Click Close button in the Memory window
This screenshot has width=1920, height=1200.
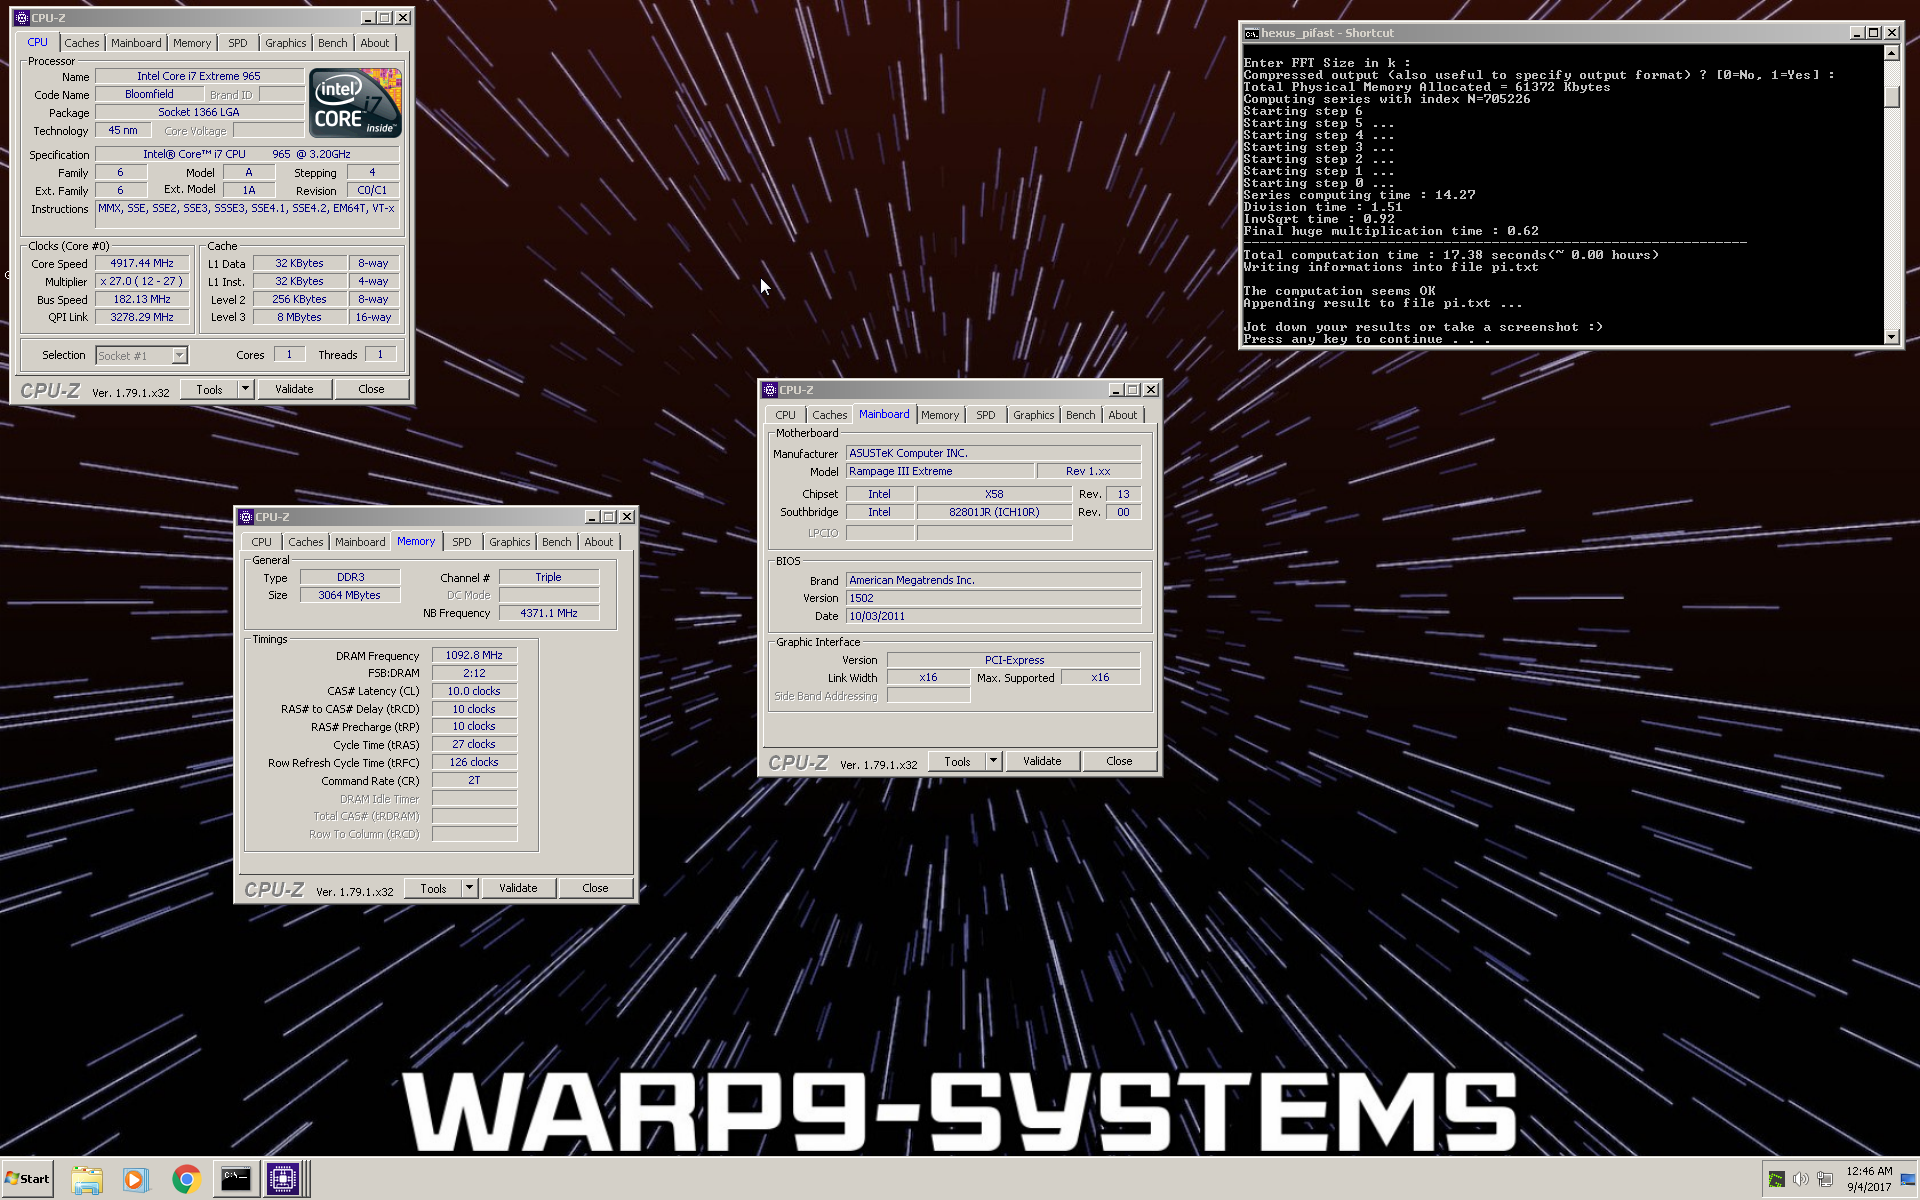pyautogui.click(x=595, y=888)
